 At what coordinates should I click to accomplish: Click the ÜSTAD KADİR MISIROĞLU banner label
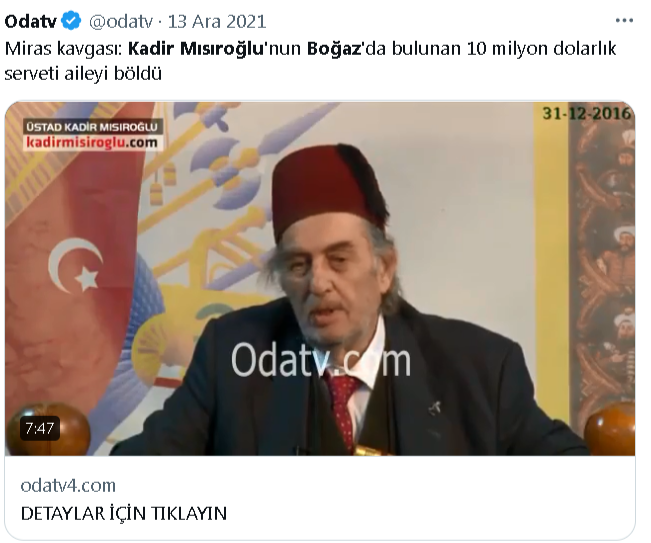tap(92, 127)
